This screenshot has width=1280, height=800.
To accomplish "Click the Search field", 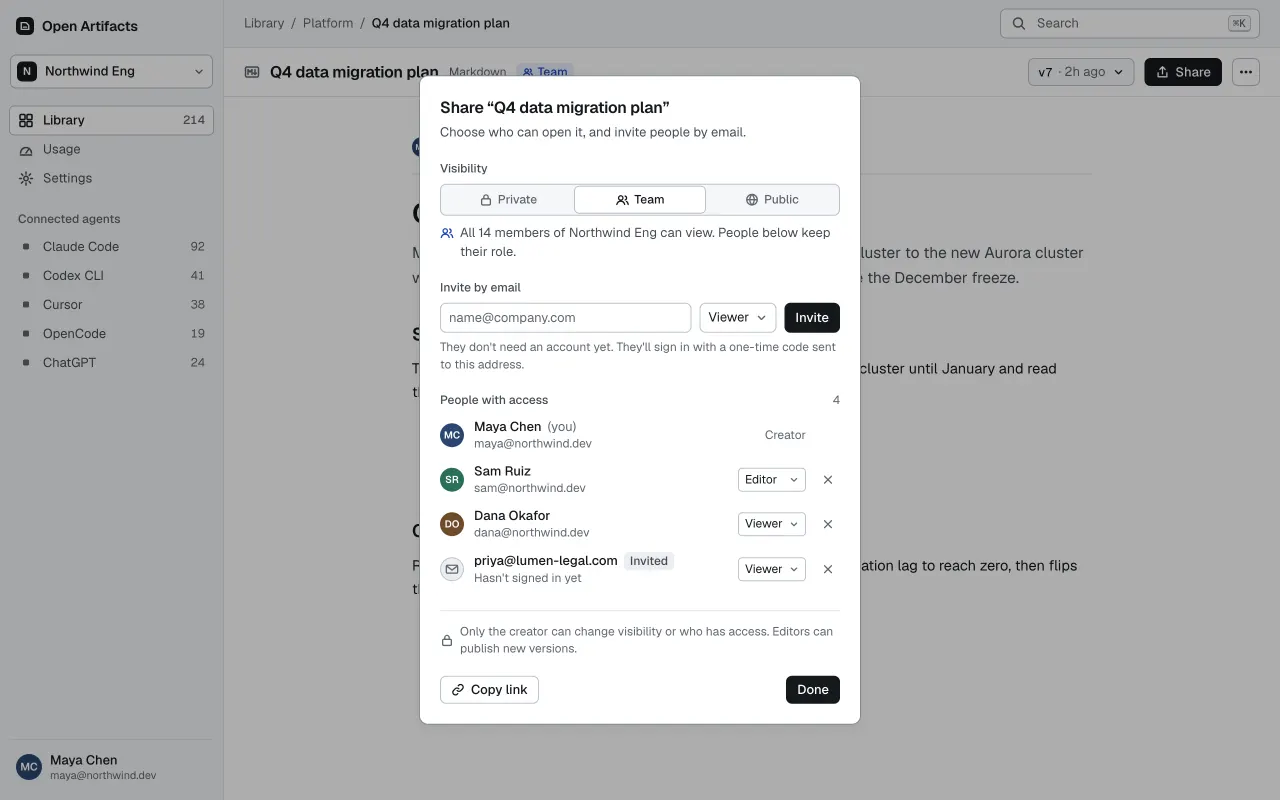I will click(x=1129, y=23).
